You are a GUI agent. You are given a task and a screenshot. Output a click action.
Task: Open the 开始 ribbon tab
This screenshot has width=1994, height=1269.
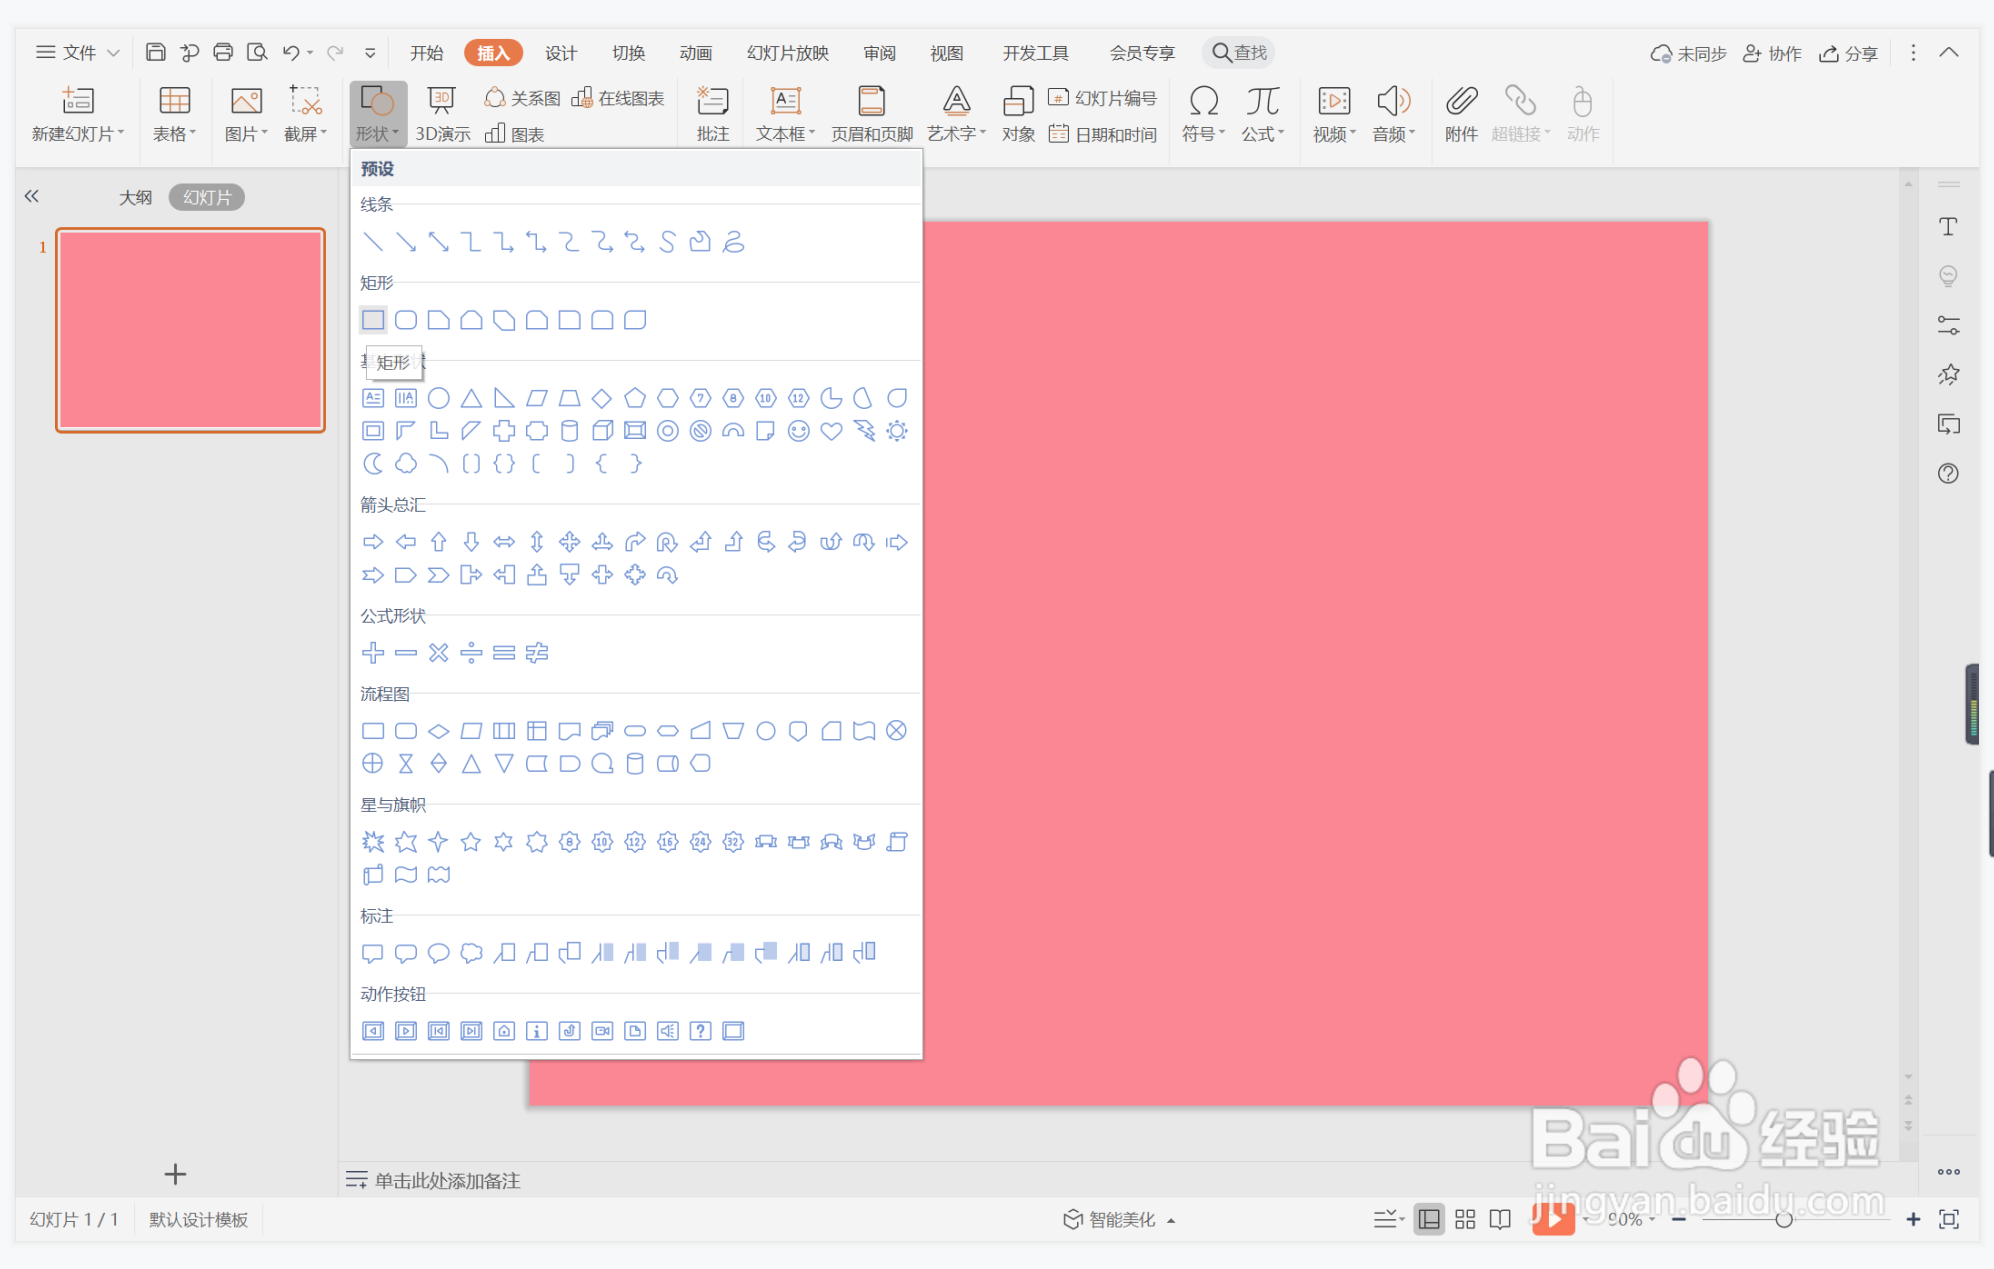tap(426, 53)
